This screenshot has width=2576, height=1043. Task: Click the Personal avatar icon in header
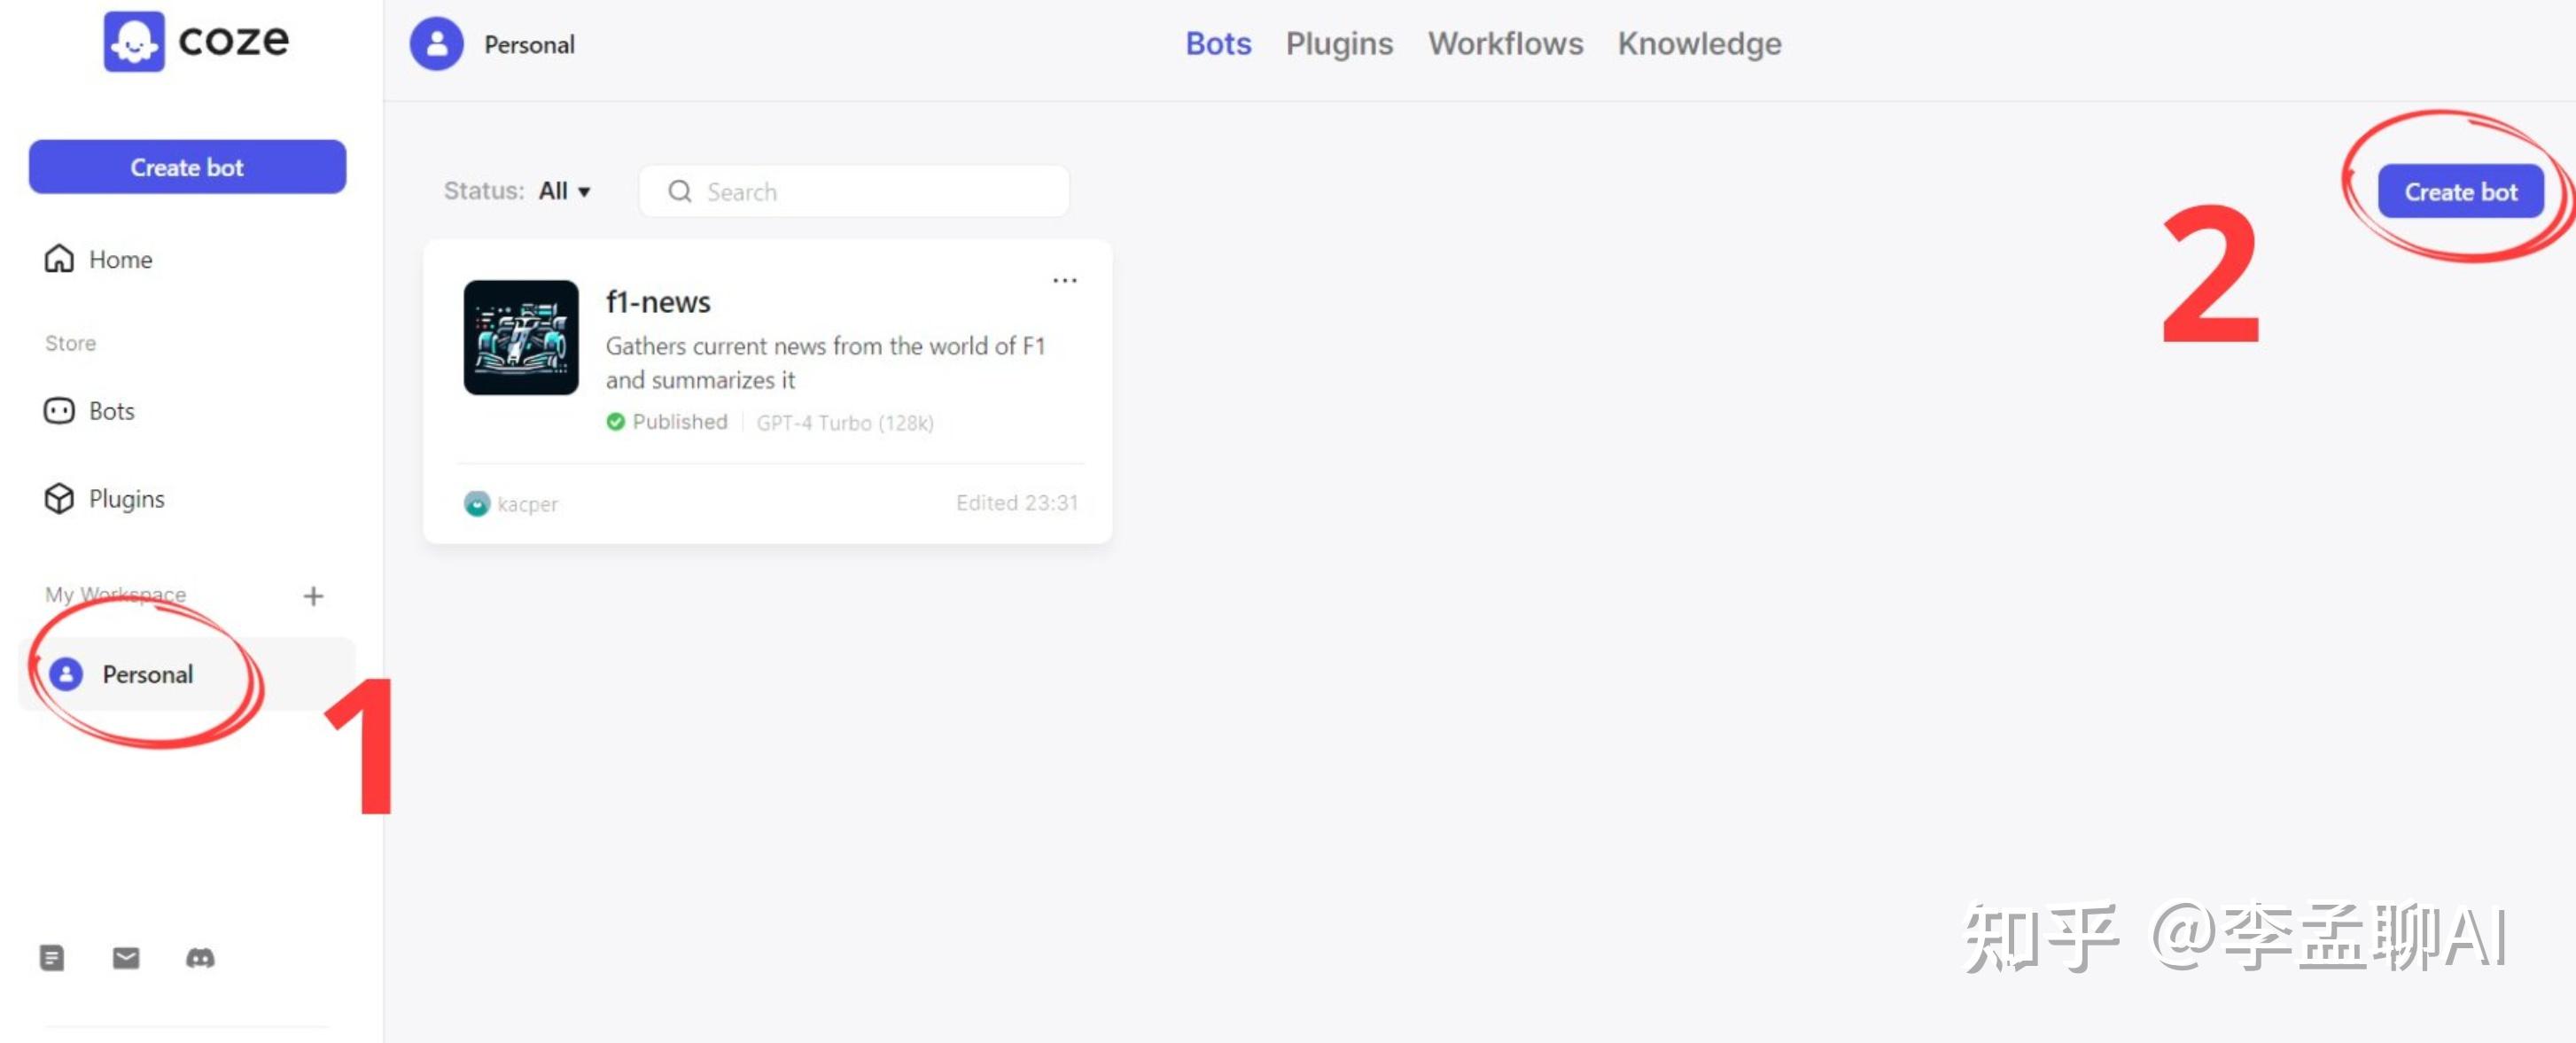436,44
